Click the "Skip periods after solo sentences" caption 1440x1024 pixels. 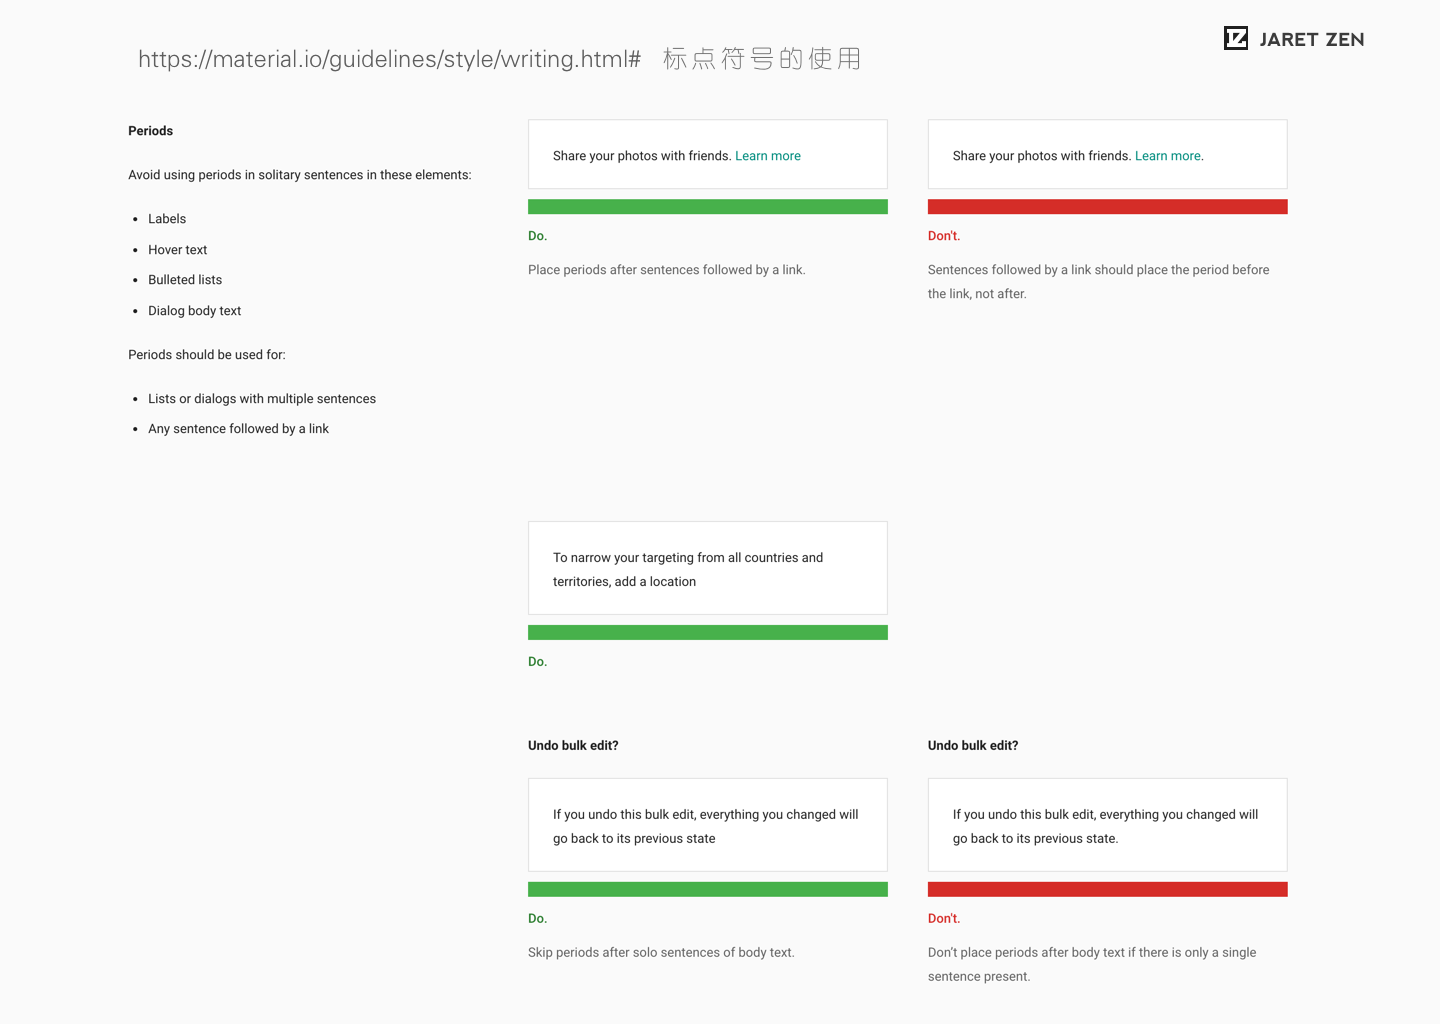(661, 953)
